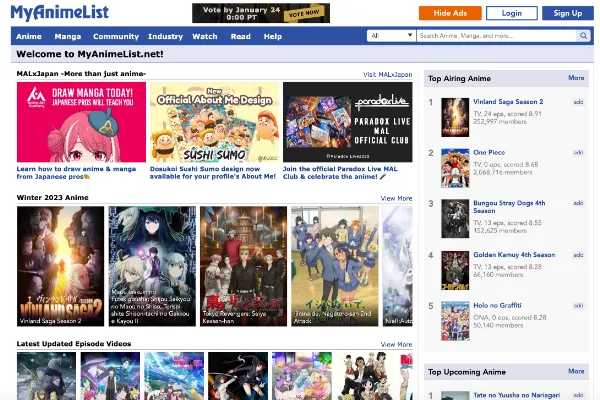The width and height of the screenshot is (600, 400).
Task: Click the Vinland Saga ranking thumbnail
Action: 455,117
